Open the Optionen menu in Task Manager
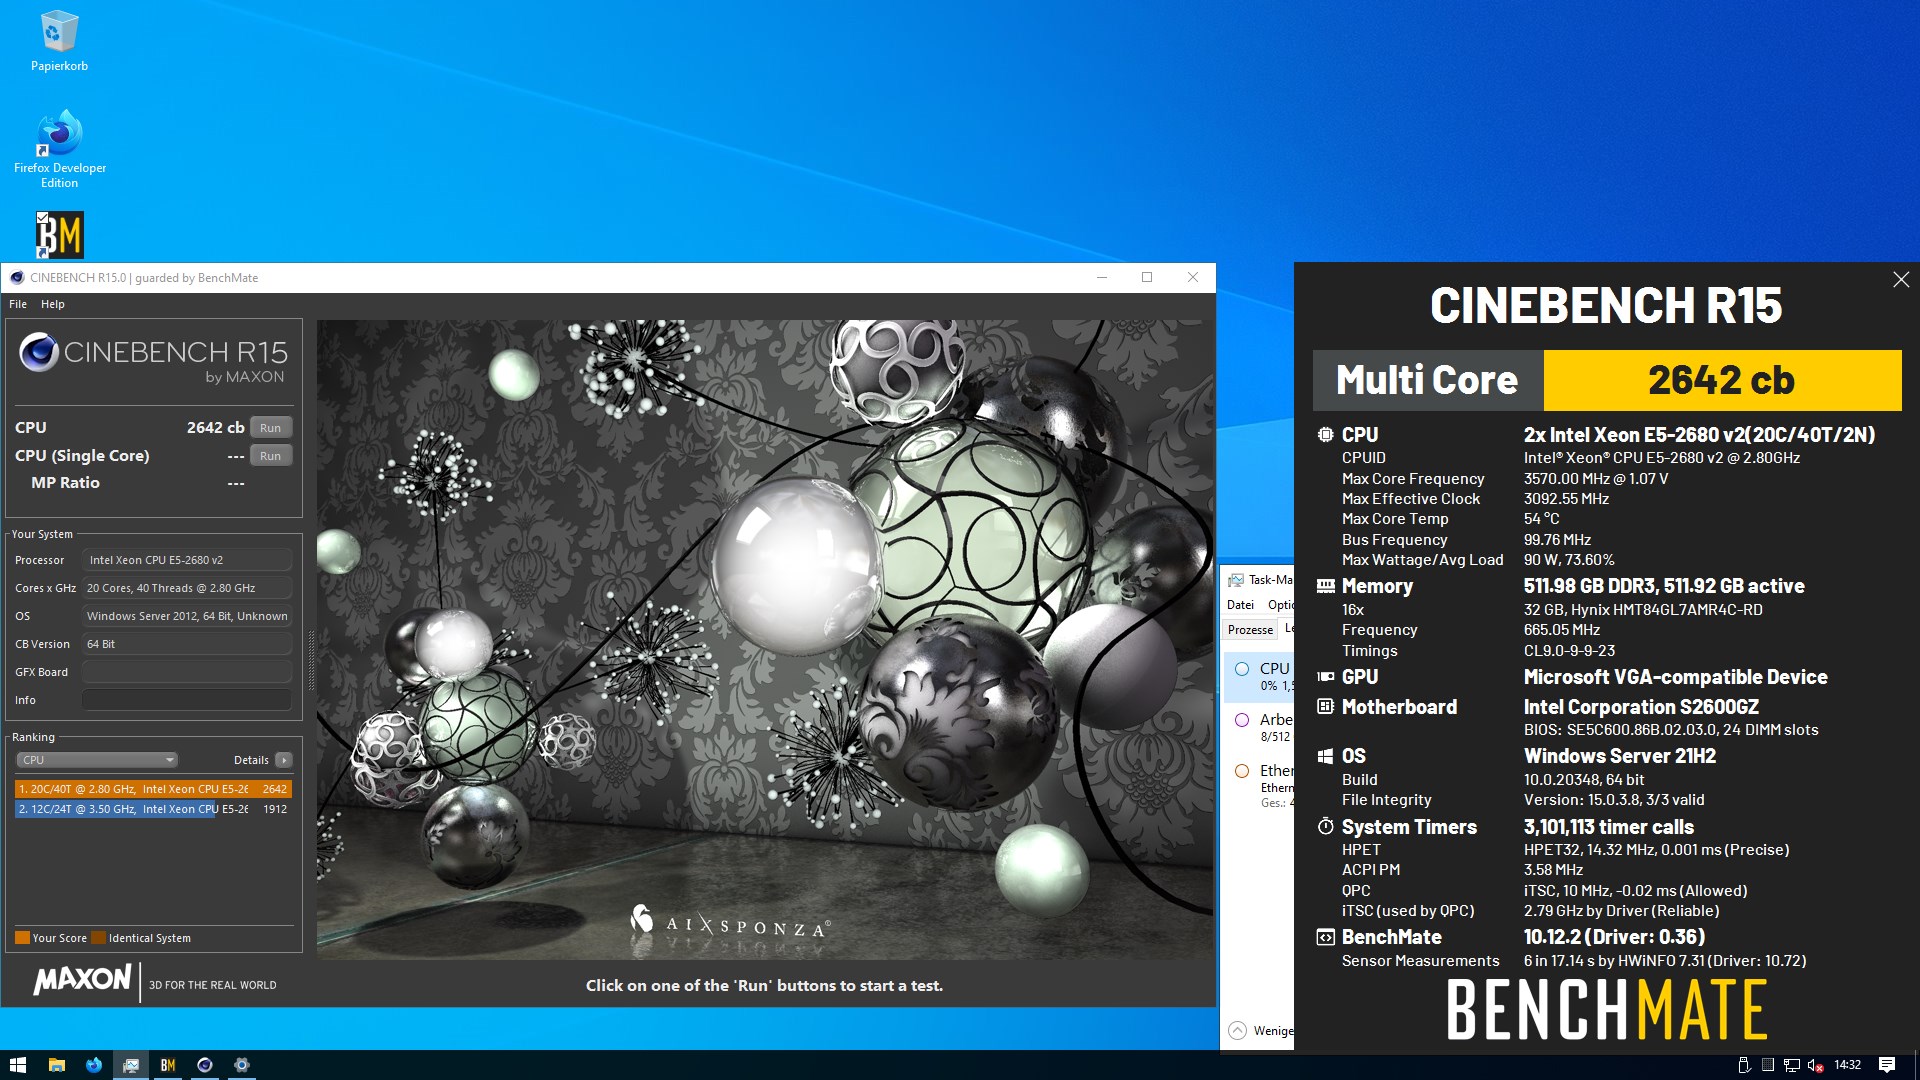 (x=1280, y=605)
